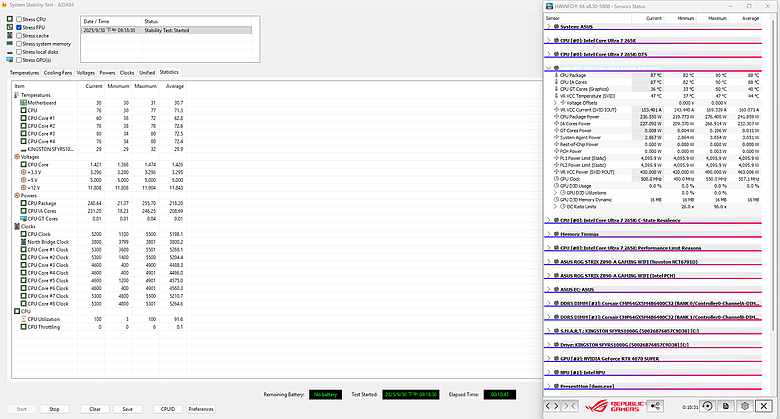Switch to Cooling Fans tab
The image size is (780, 419).
click(x=58, y=73)
